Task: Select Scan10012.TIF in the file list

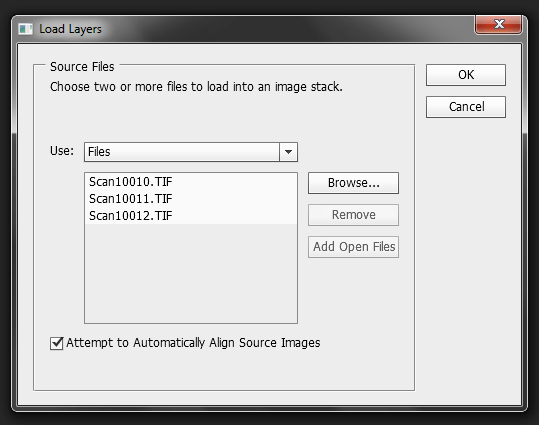Action: pos(131,216)
